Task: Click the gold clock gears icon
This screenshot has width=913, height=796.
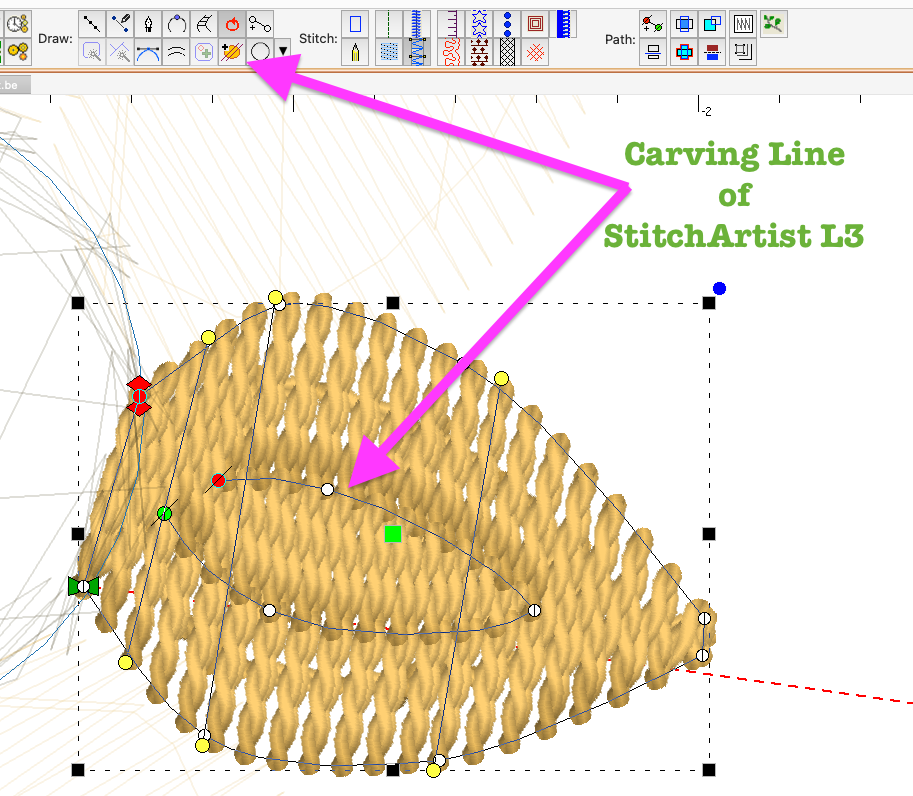Action: tap(17, 23)
